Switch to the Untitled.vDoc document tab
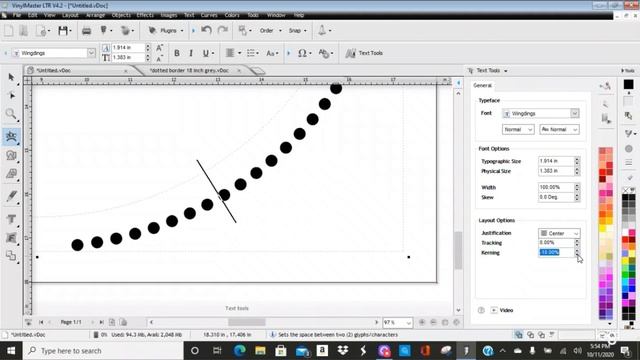 point(53,71)
